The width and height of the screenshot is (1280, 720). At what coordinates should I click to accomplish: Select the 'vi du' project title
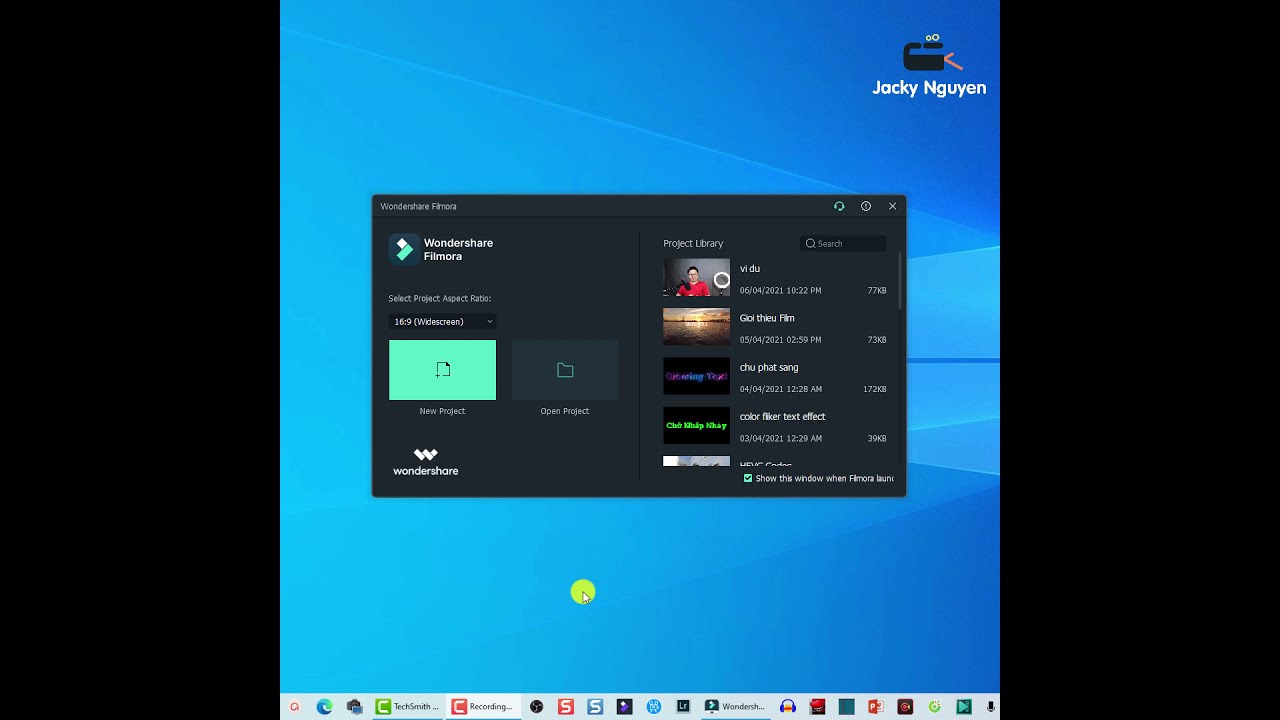(x=750, y=268)
